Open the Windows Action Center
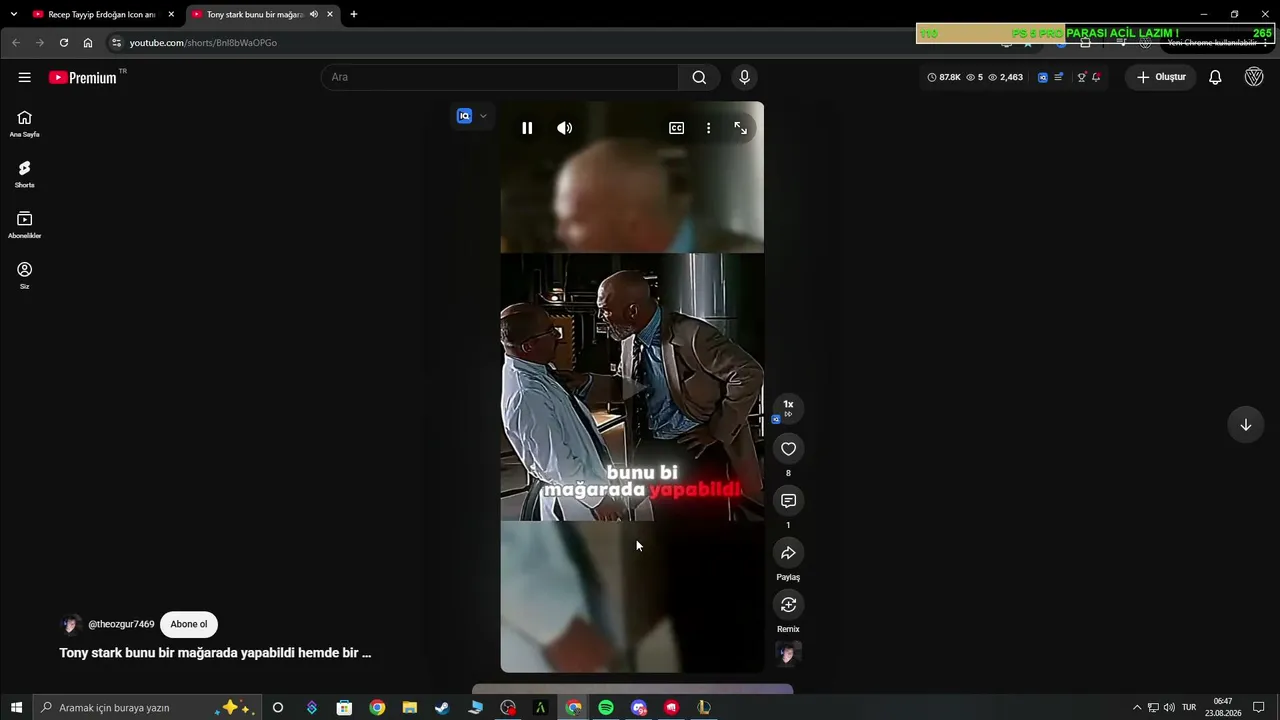Screen dimensions: 1280x720 click(1259, 708)
